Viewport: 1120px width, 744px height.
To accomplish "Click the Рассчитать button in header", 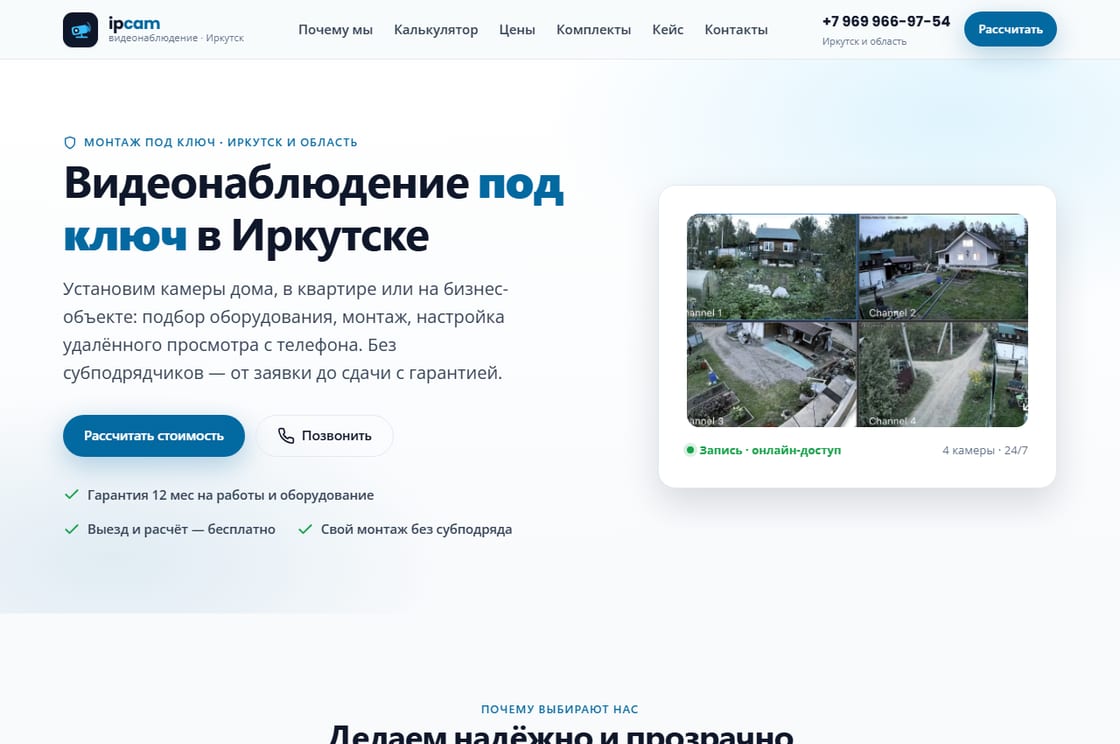I will click(x=1010, y=29).
